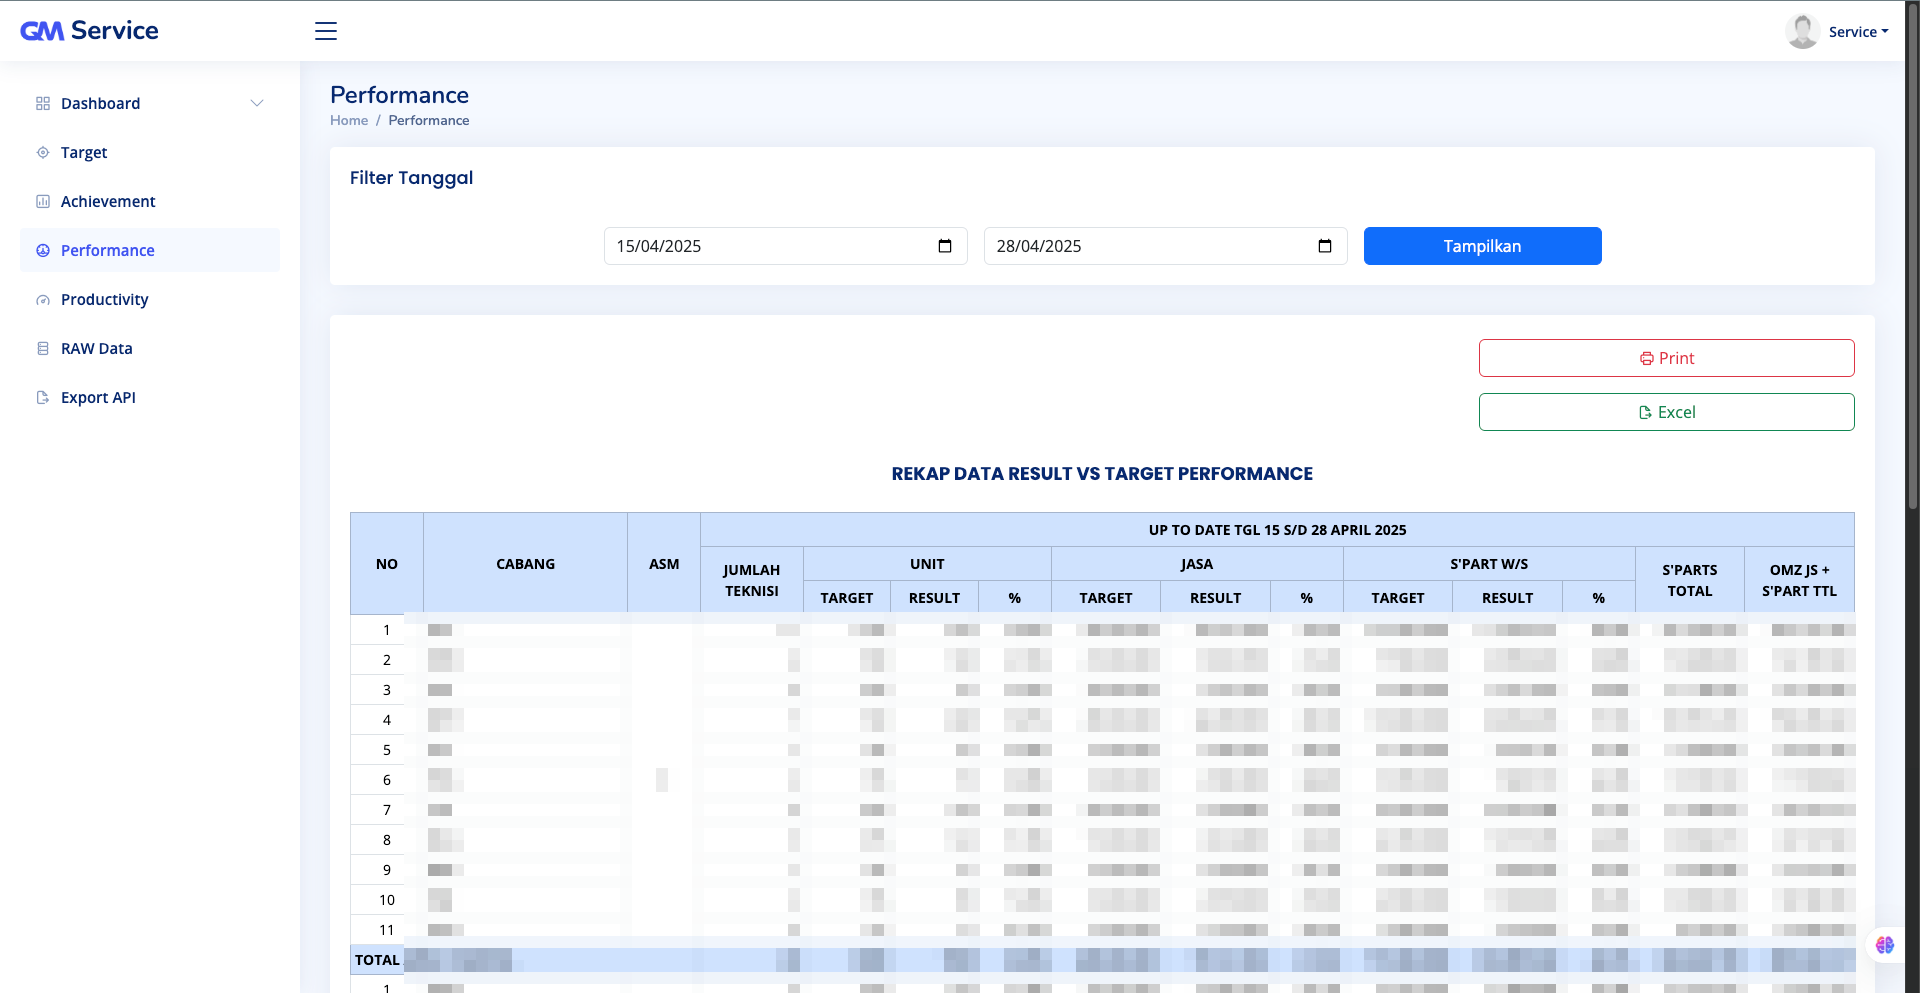Click the floating brain assistant icon
The width and height of the screenshot is (1920, 993).
1885,945
